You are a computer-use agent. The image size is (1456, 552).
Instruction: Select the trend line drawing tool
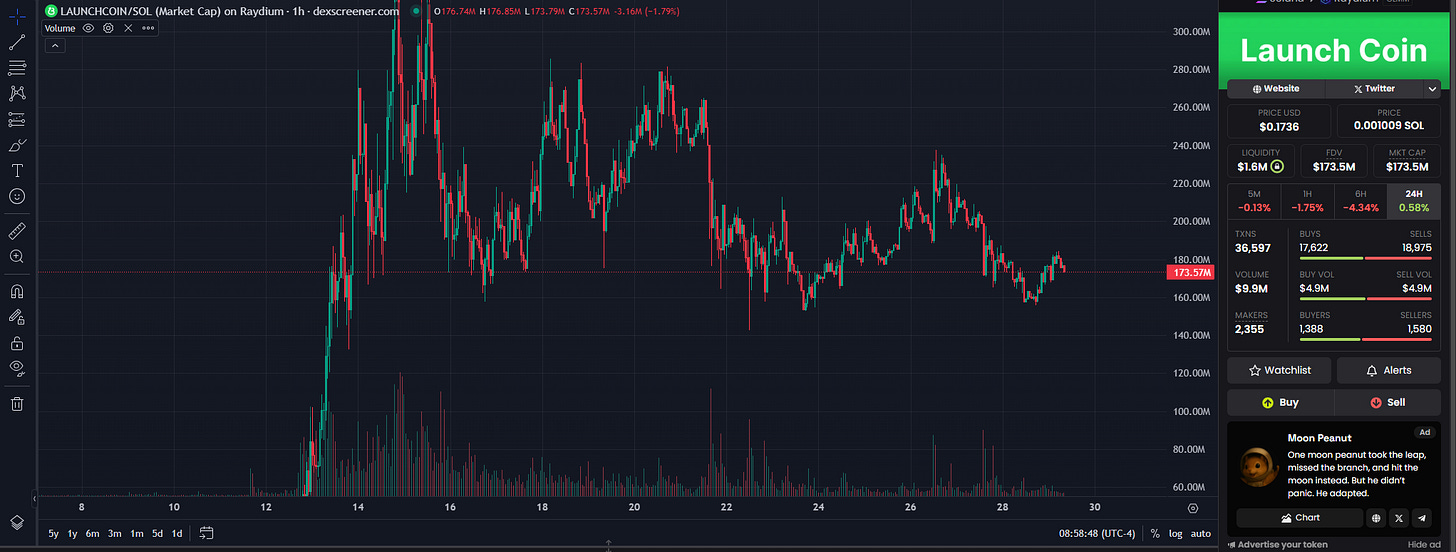(17, 43)
